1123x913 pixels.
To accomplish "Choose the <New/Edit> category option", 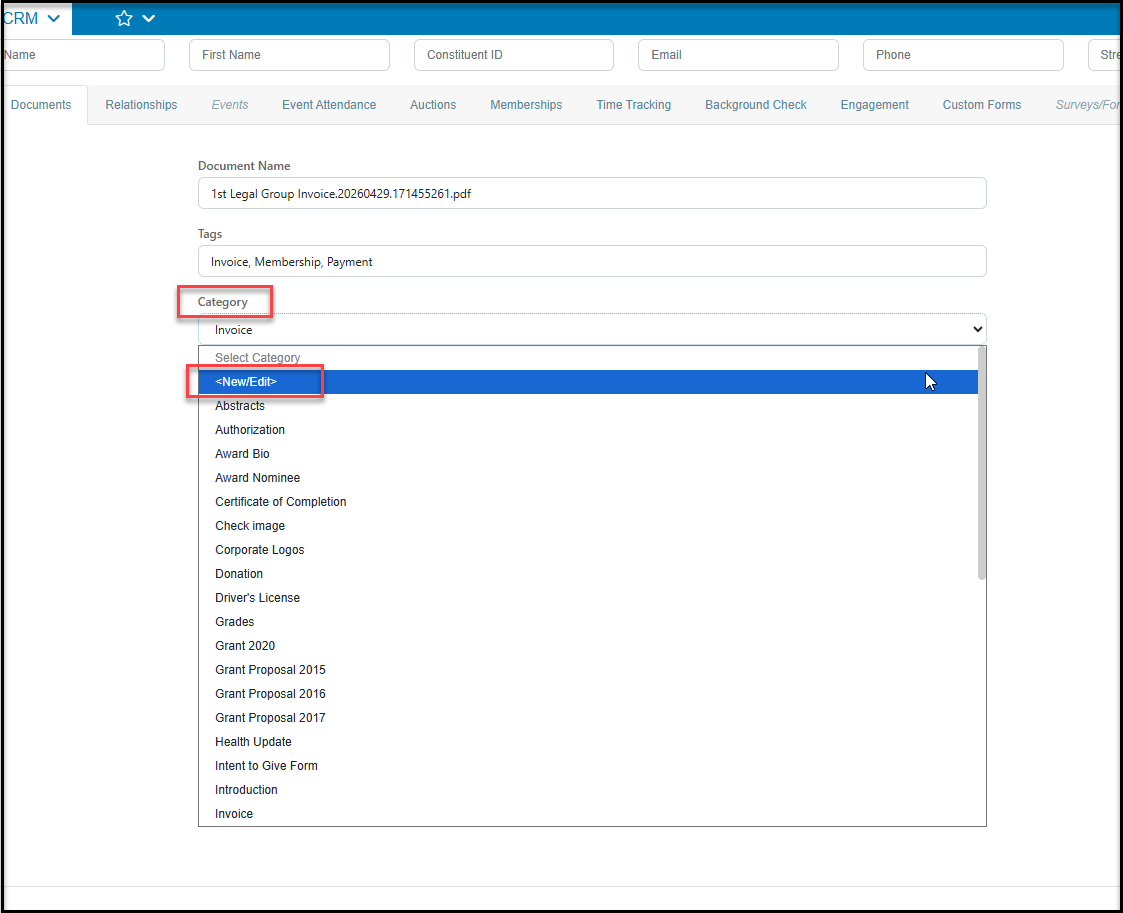I will [588, 382].
